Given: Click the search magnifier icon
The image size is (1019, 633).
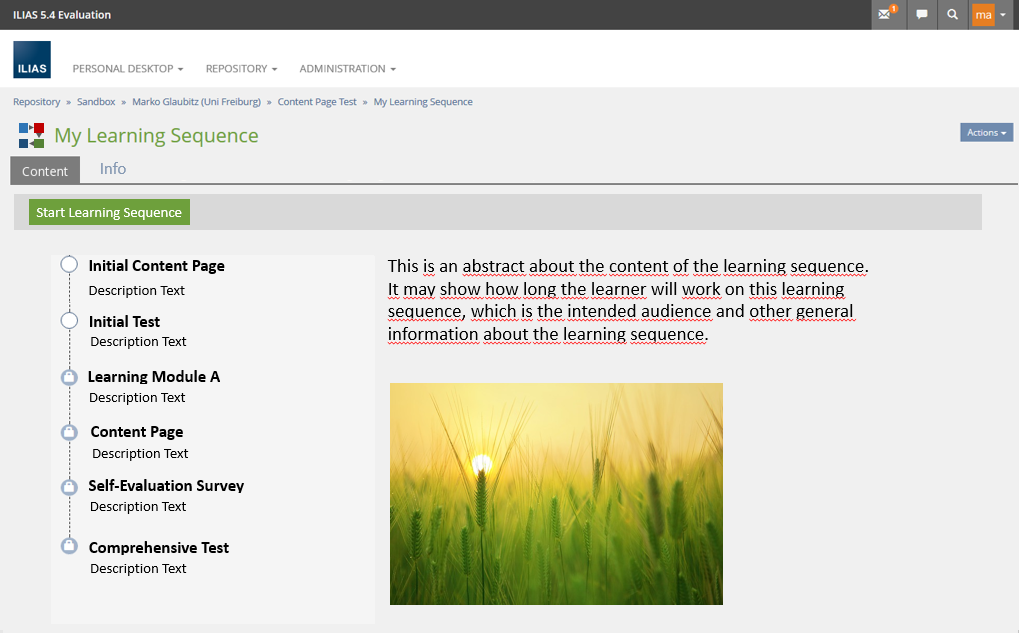Looking at the screenshot, I should coord(953,15).
